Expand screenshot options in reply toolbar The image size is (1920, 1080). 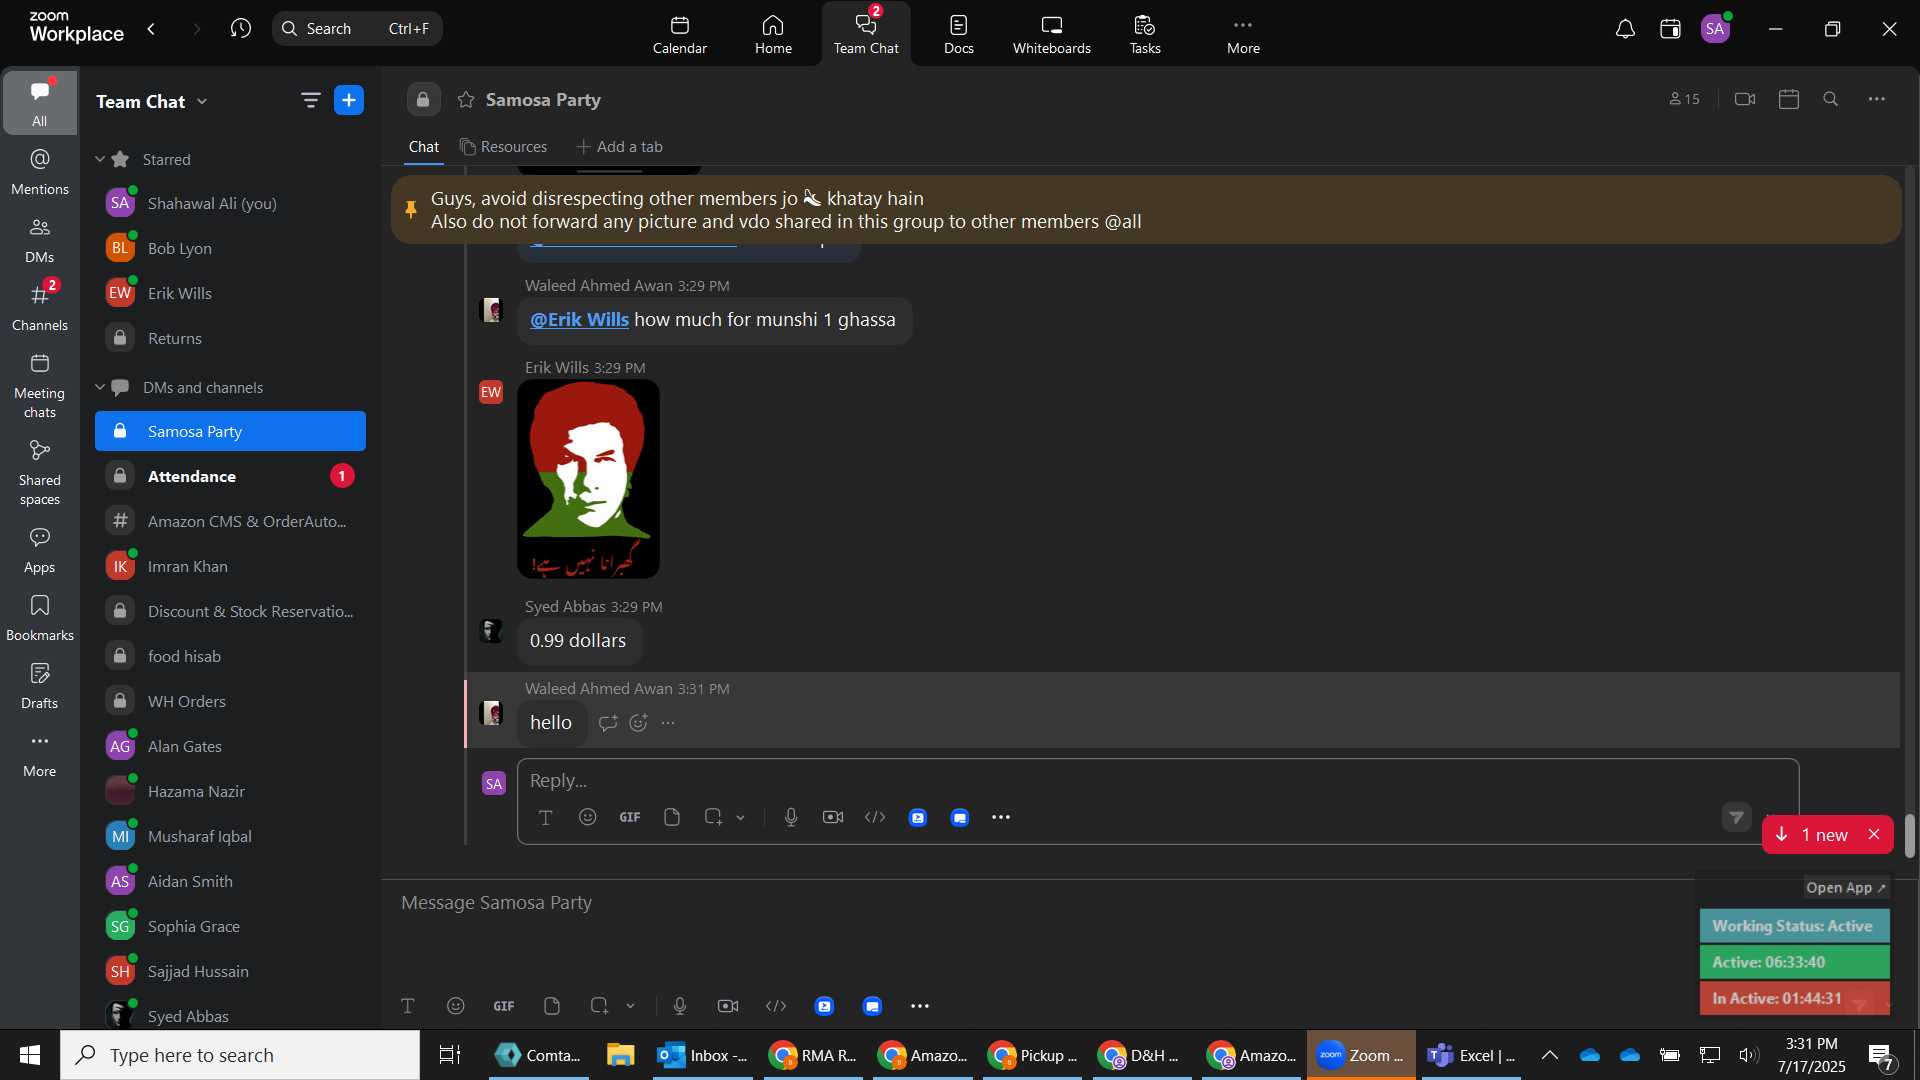741,818
